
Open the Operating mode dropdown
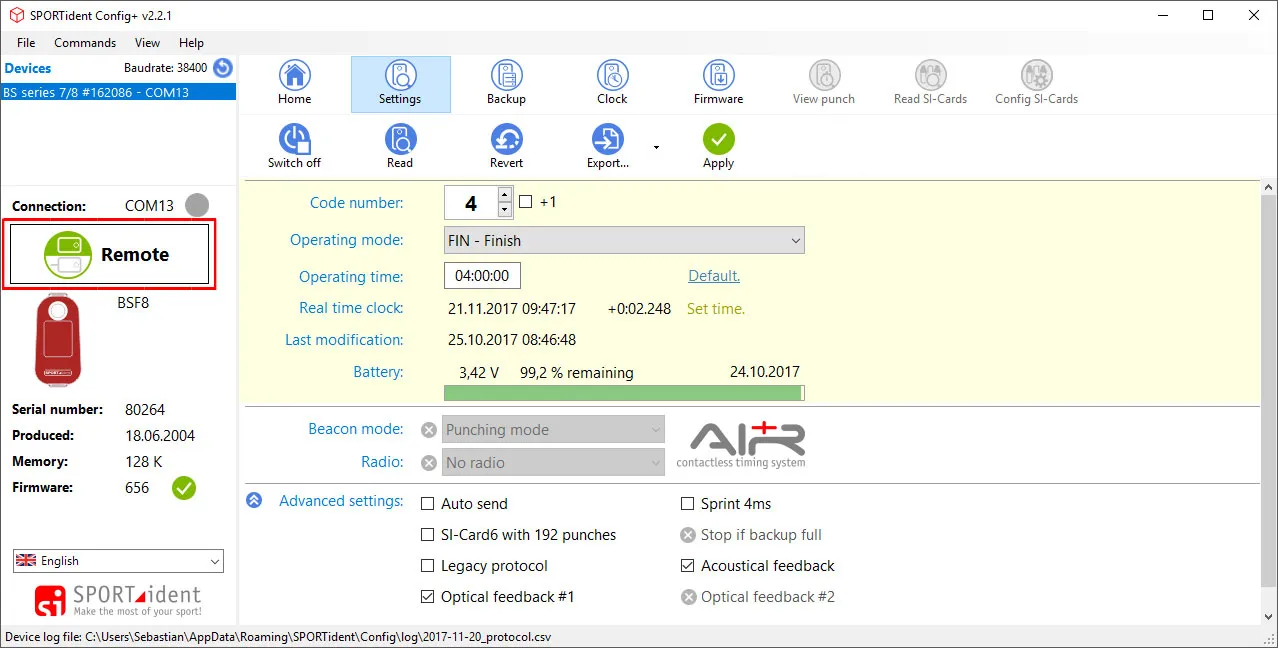624,240
